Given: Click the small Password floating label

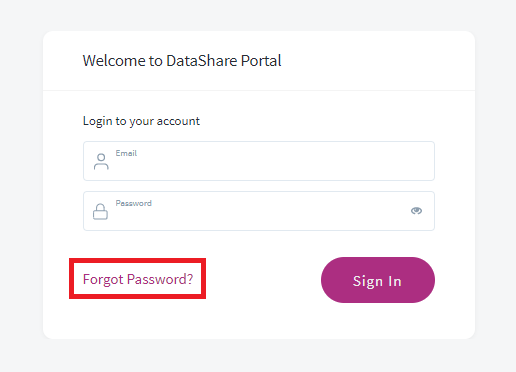Looking at the screenshot, I should click(x=133, y=203).
